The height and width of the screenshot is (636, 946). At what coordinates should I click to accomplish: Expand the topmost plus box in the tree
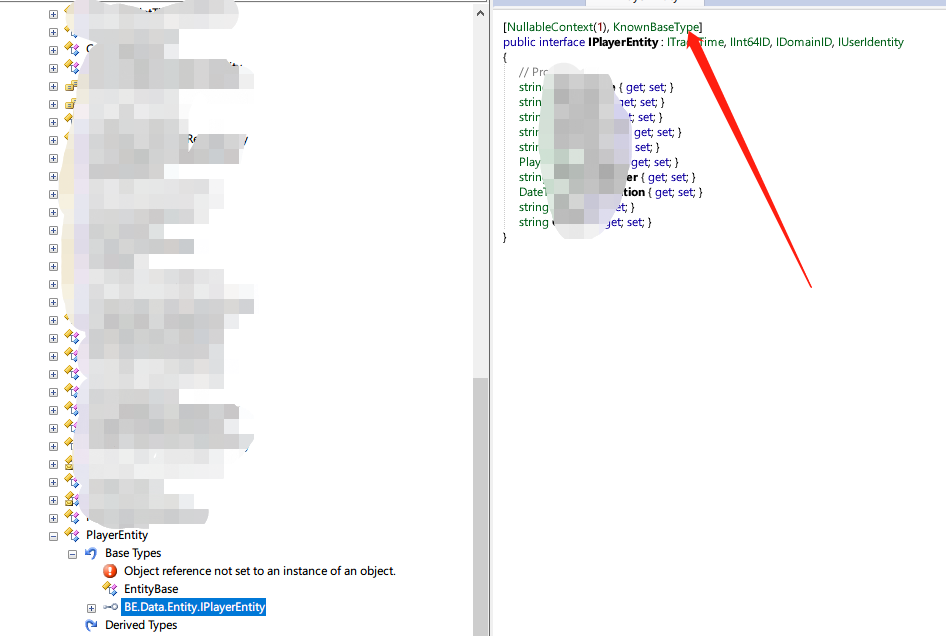52,13
